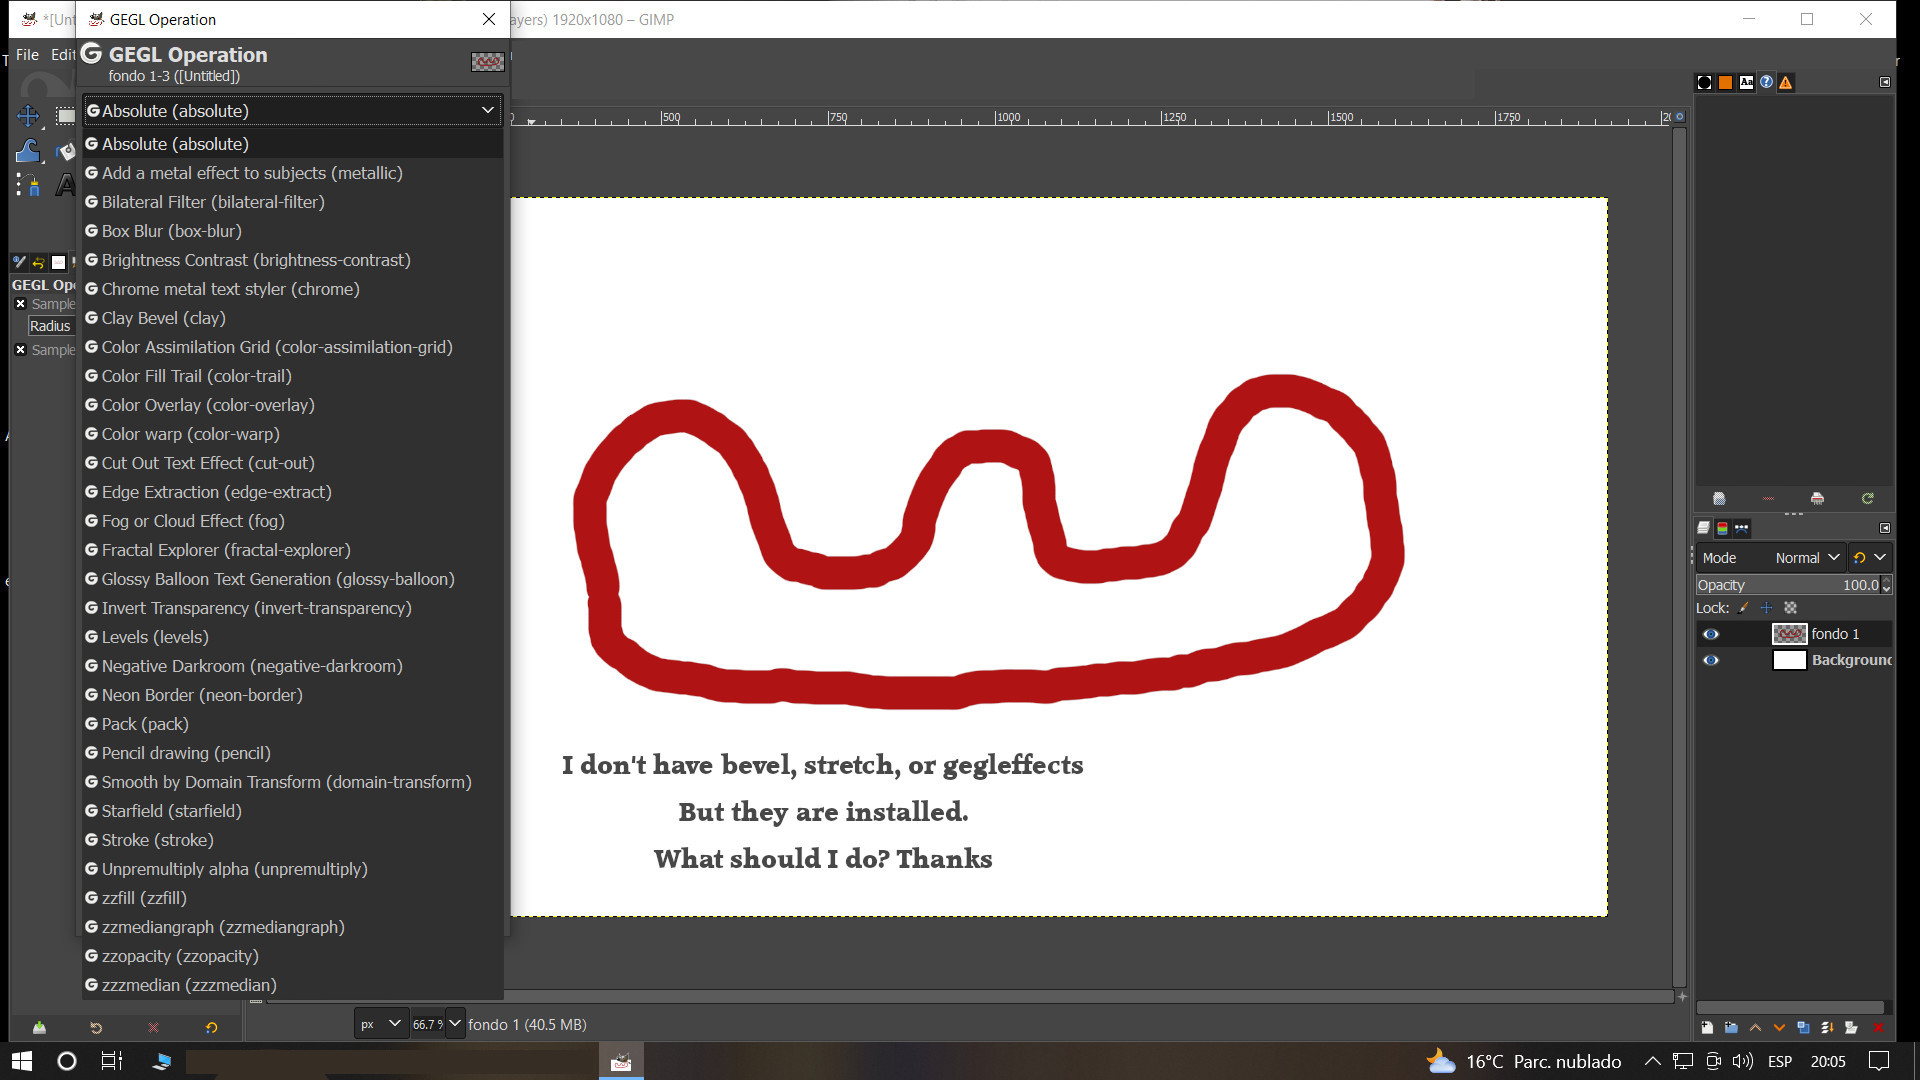Configure the top right dock tab menu
Image resolution: width=1920 pixels, height=1080 pixels.
click(1885, 82)
